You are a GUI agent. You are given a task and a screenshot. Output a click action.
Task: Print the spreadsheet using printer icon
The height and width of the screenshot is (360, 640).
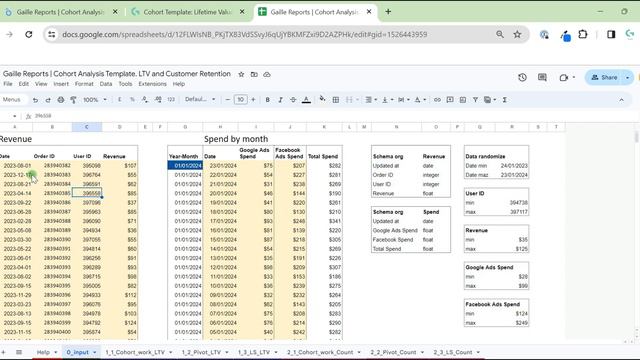point(61,100)
